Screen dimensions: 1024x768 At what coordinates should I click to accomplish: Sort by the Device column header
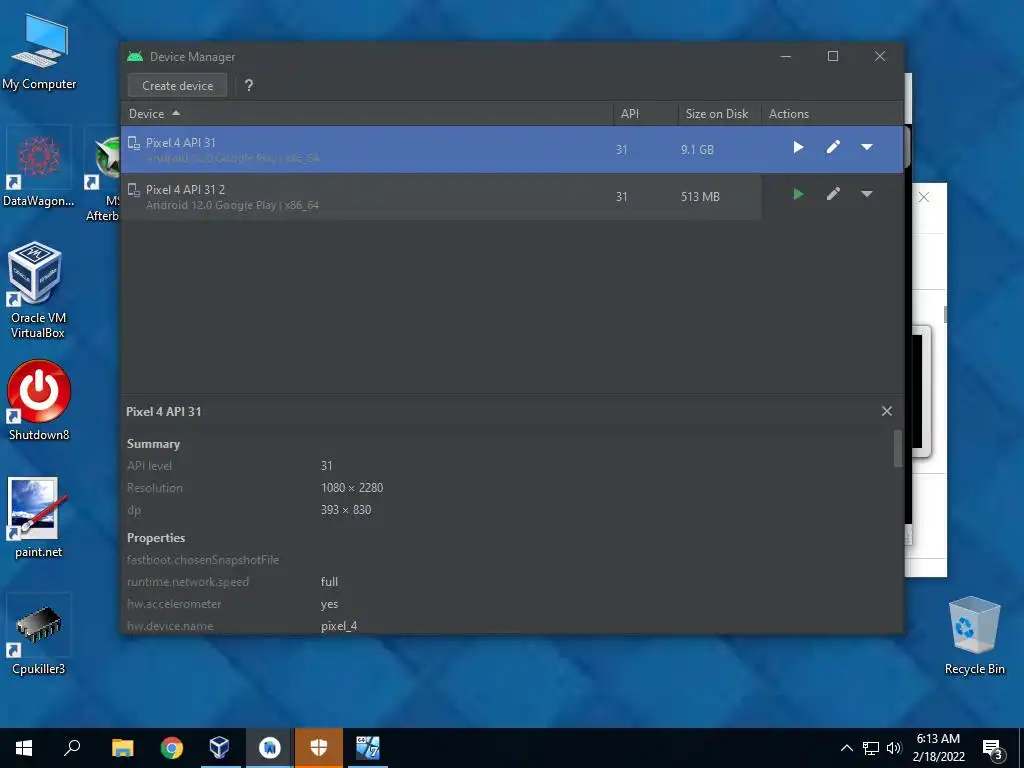[x=367, y=114]
